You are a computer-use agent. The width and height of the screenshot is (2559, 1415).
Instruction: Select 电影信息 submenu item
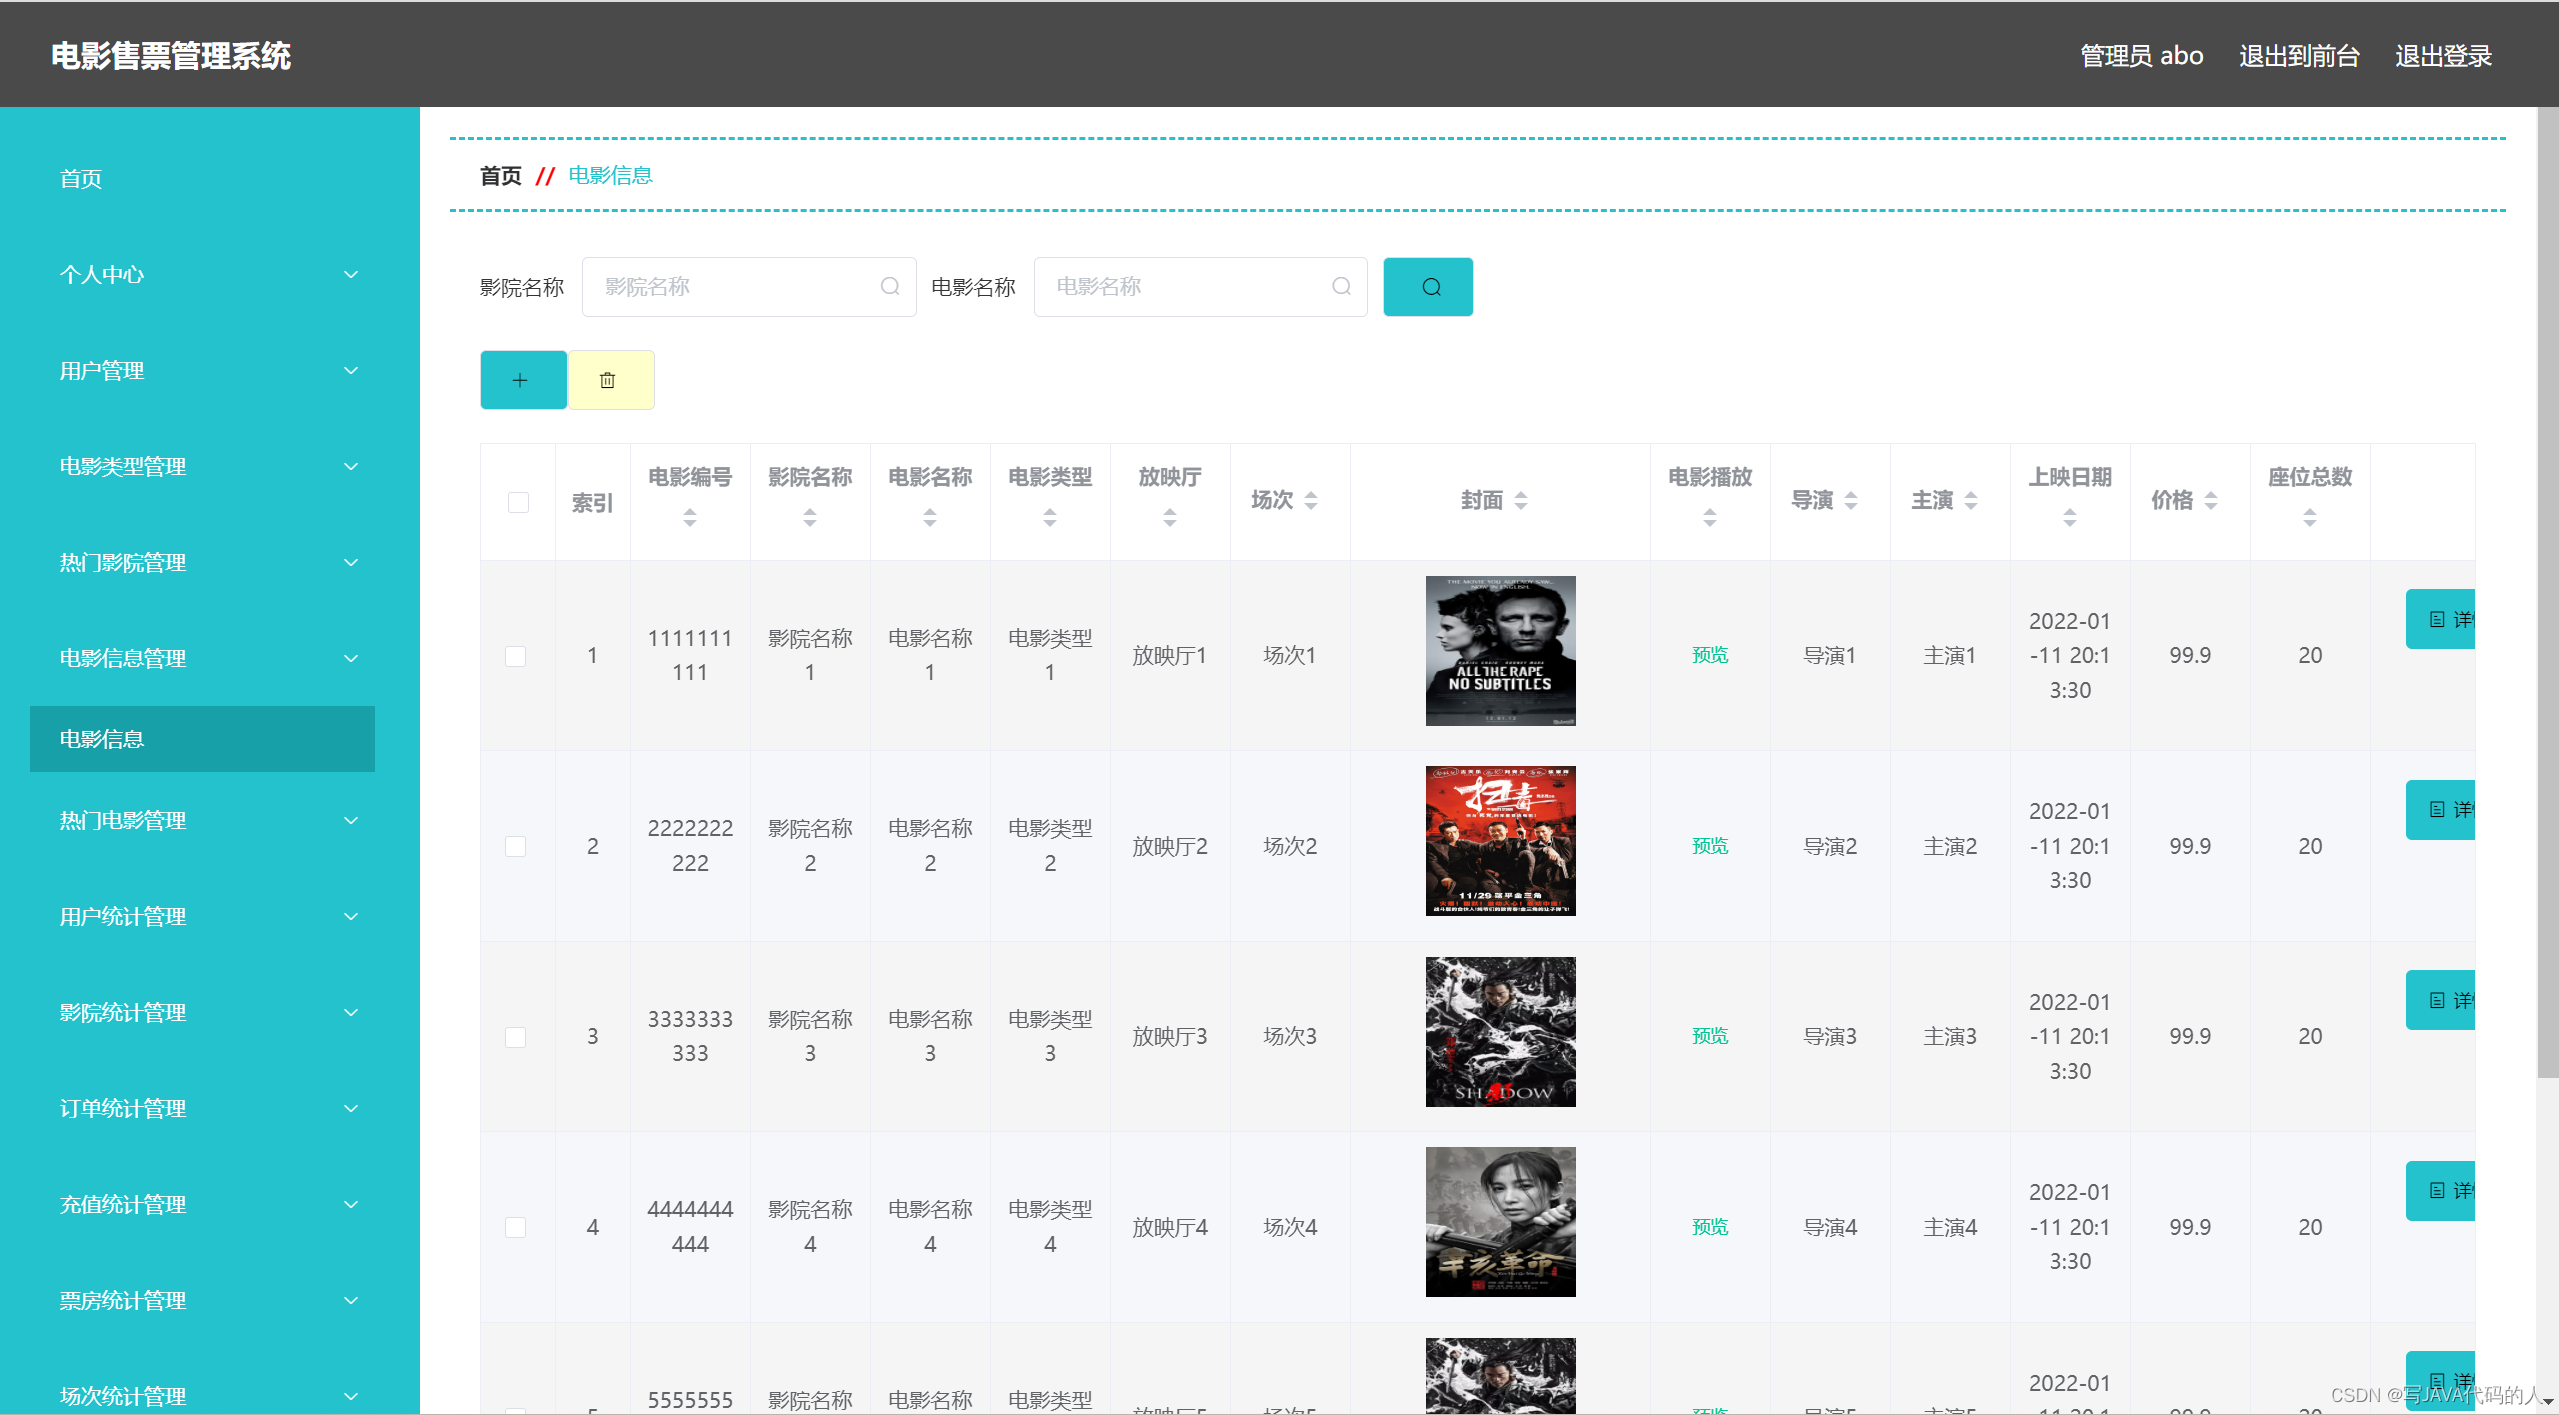tap(202, 739)
